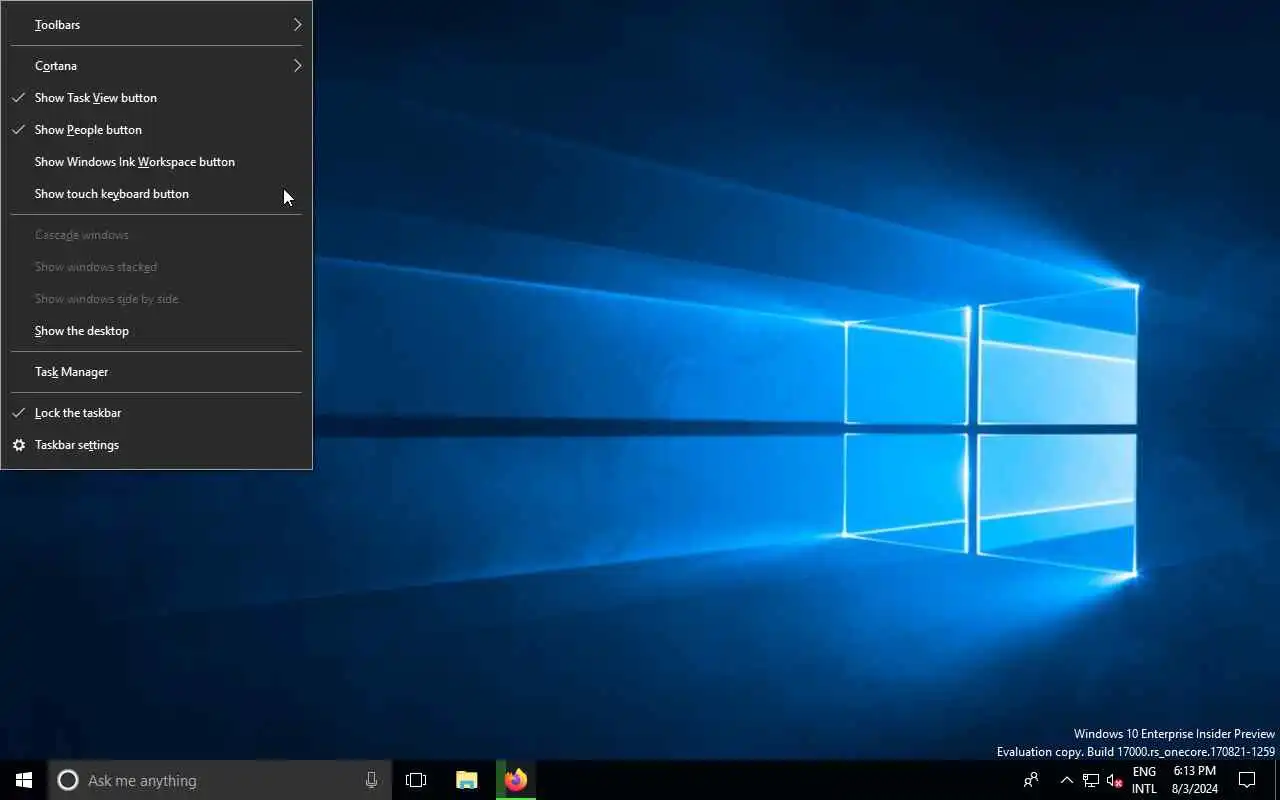Open File Explorer from the taskbar
The height and width of the screenshot is (800, 1280).
tap(467, 780)
